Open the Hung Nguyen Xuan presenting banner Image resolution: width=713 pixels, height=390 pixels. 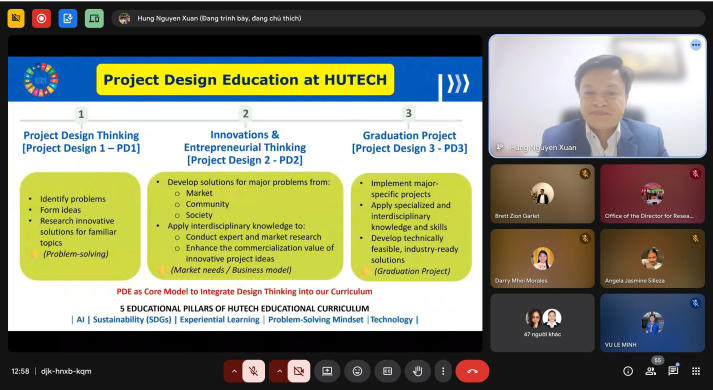408,19
